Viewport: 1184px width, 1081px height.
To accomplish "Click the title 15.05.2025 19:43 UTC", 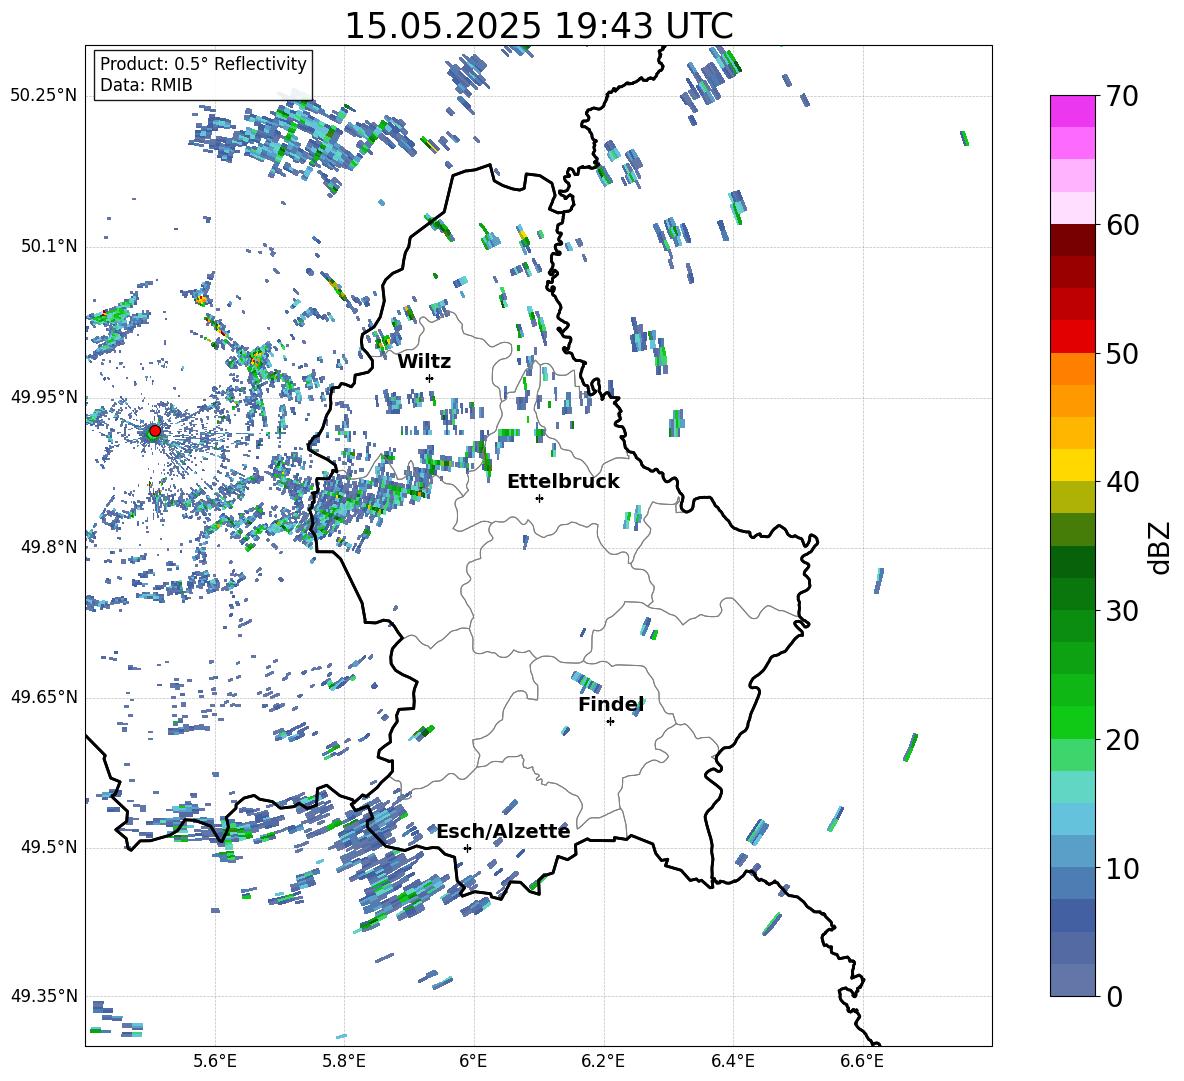I will coord(539,26).
